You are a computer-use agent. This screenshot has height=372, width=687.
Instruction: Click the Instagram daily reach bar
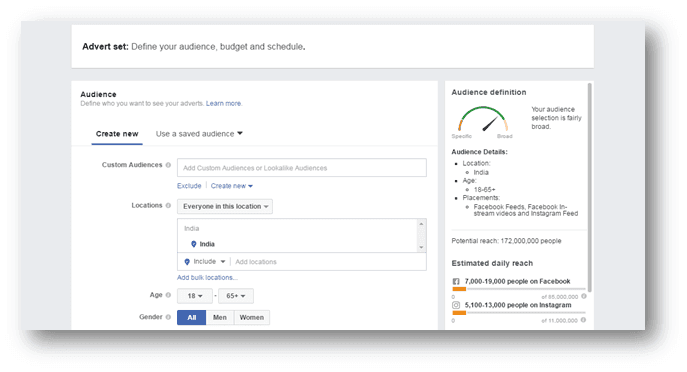(x=519, y=313)
